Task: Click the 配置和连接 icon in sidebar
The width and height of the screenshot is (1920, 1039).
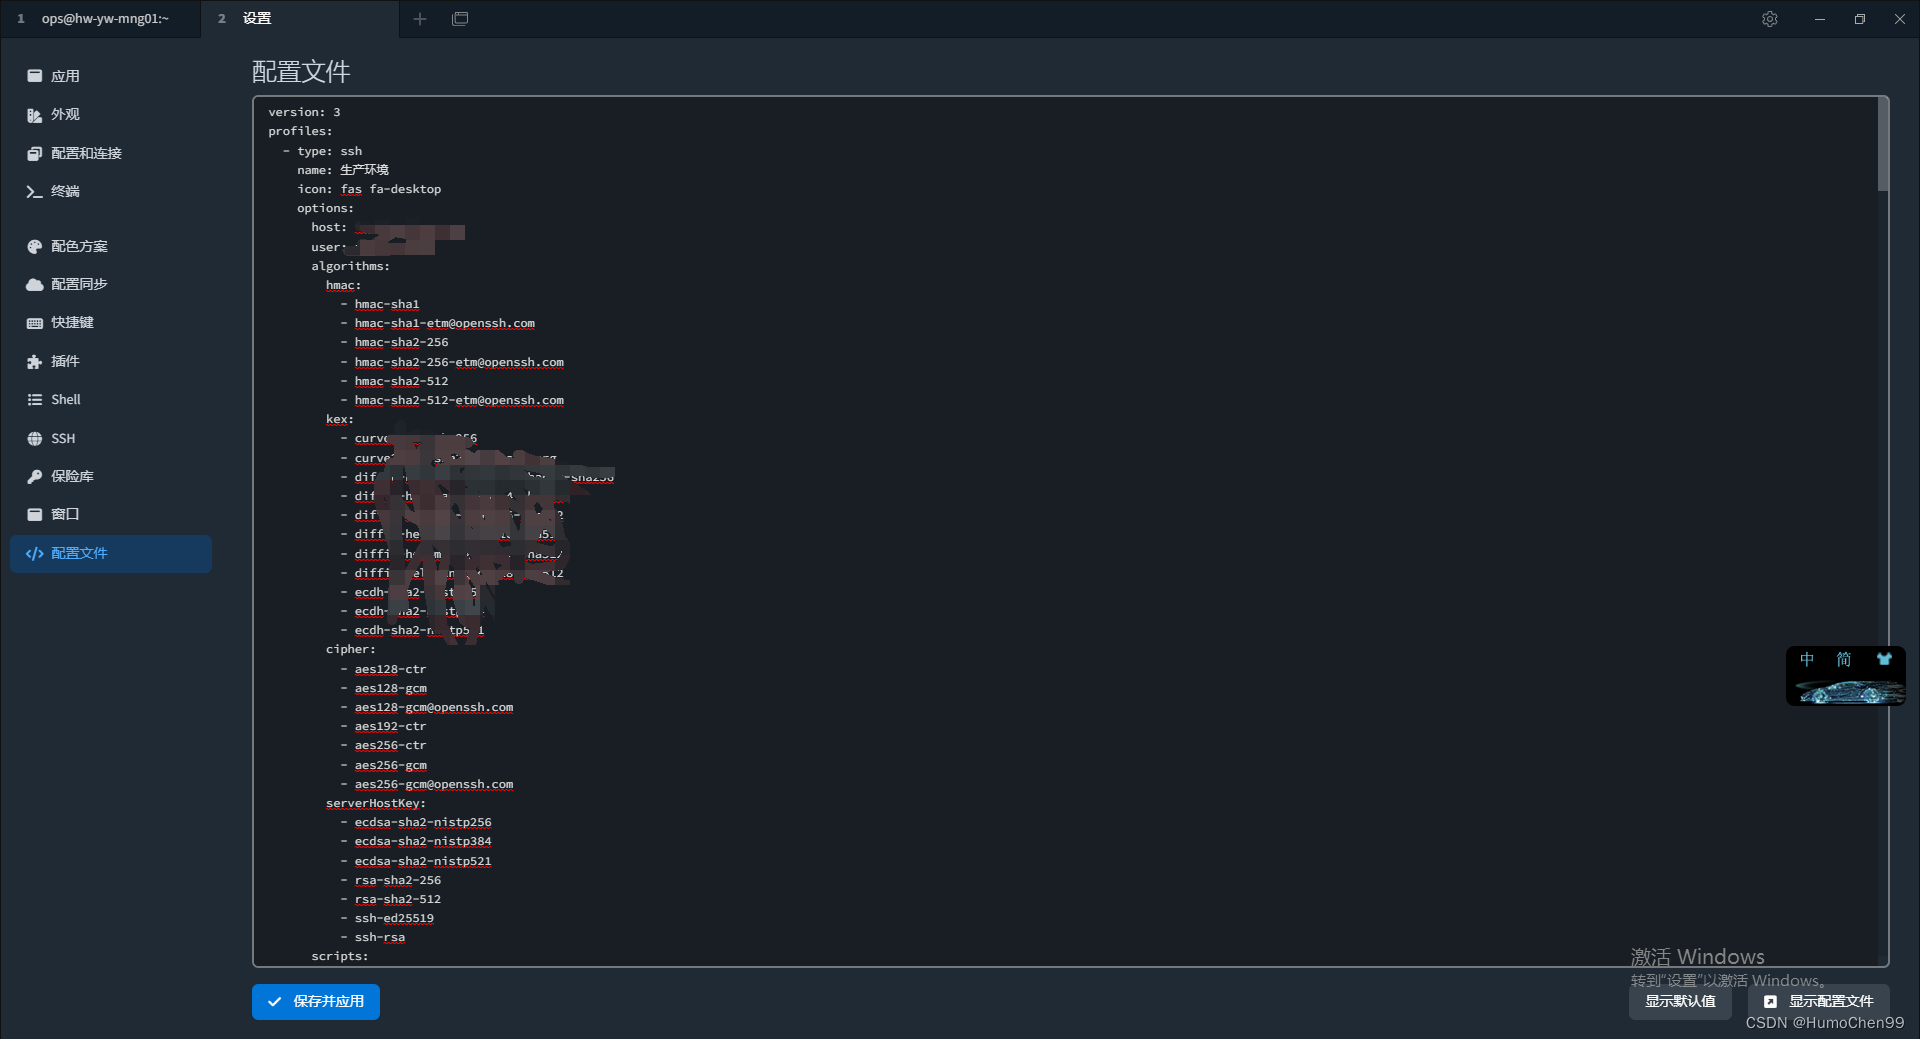Action: [34, 153]
